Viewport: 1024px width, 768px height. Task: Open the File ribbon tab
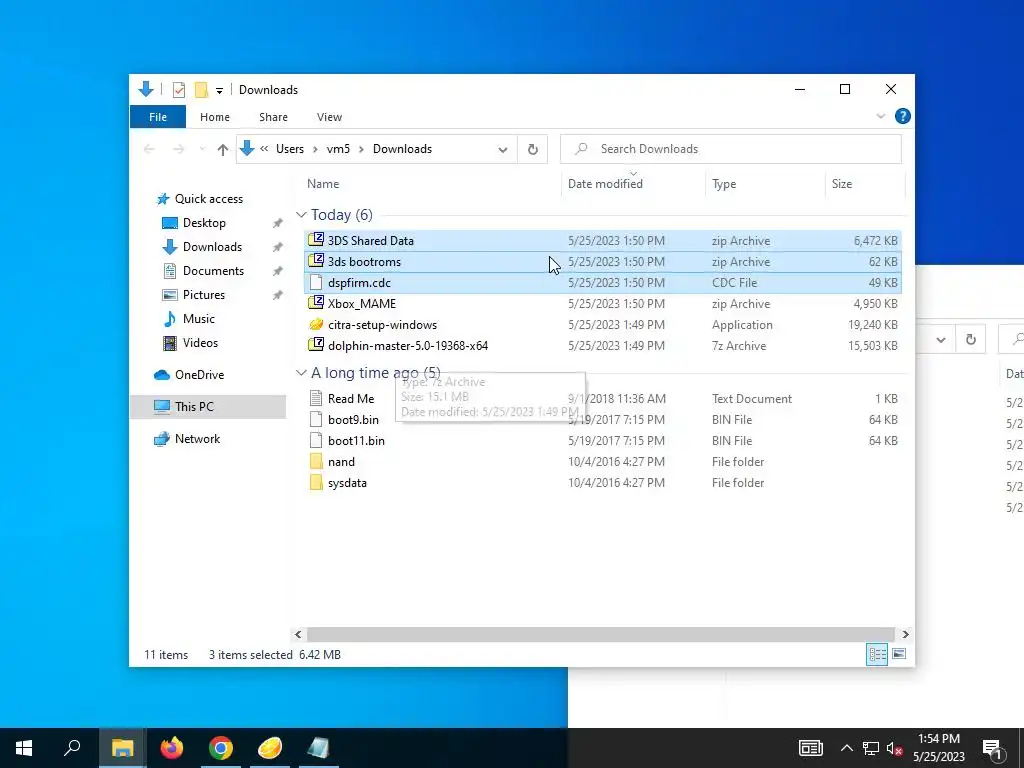click(158, 117)
